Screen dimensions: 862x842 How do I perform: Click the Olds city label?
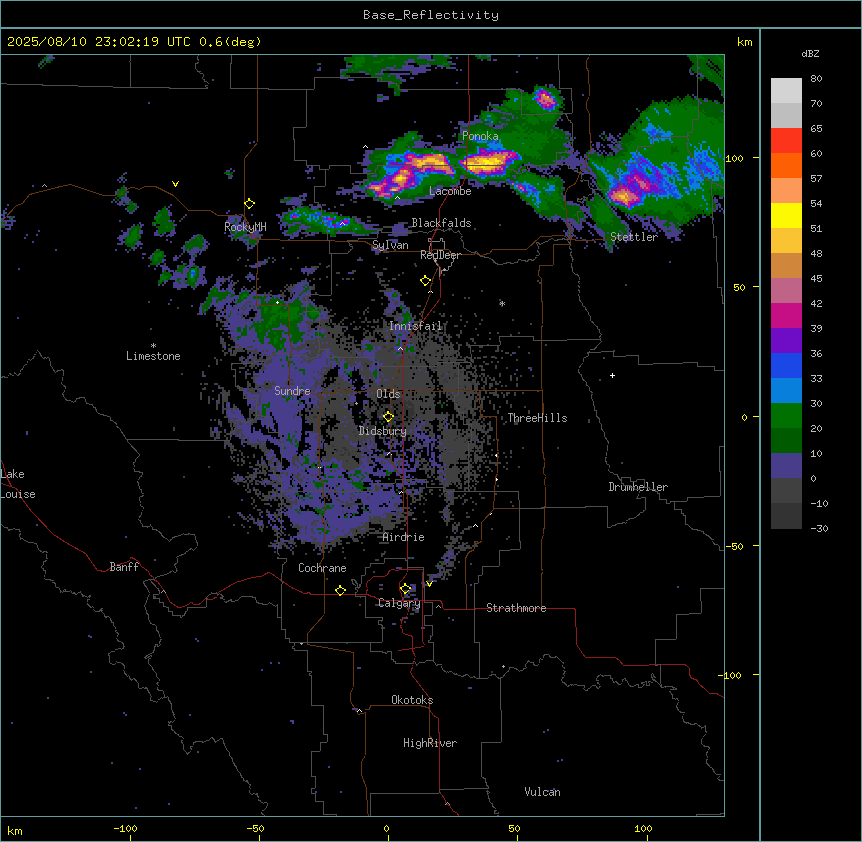[x=388, y=394]
